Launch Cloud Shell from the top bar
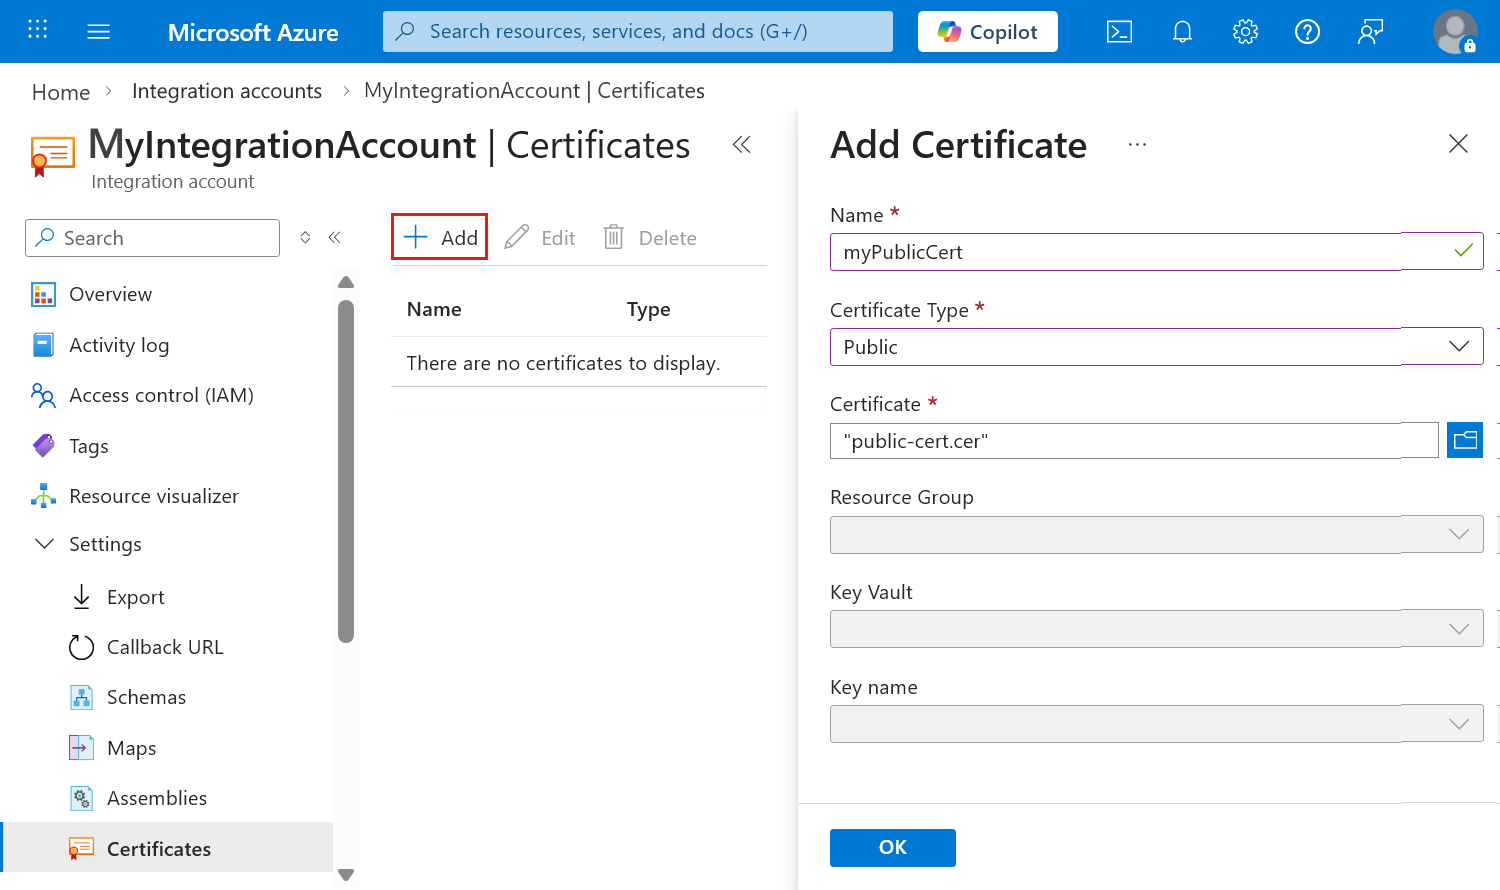Viewport: 1500px width, 890px height. [1119, 32]
